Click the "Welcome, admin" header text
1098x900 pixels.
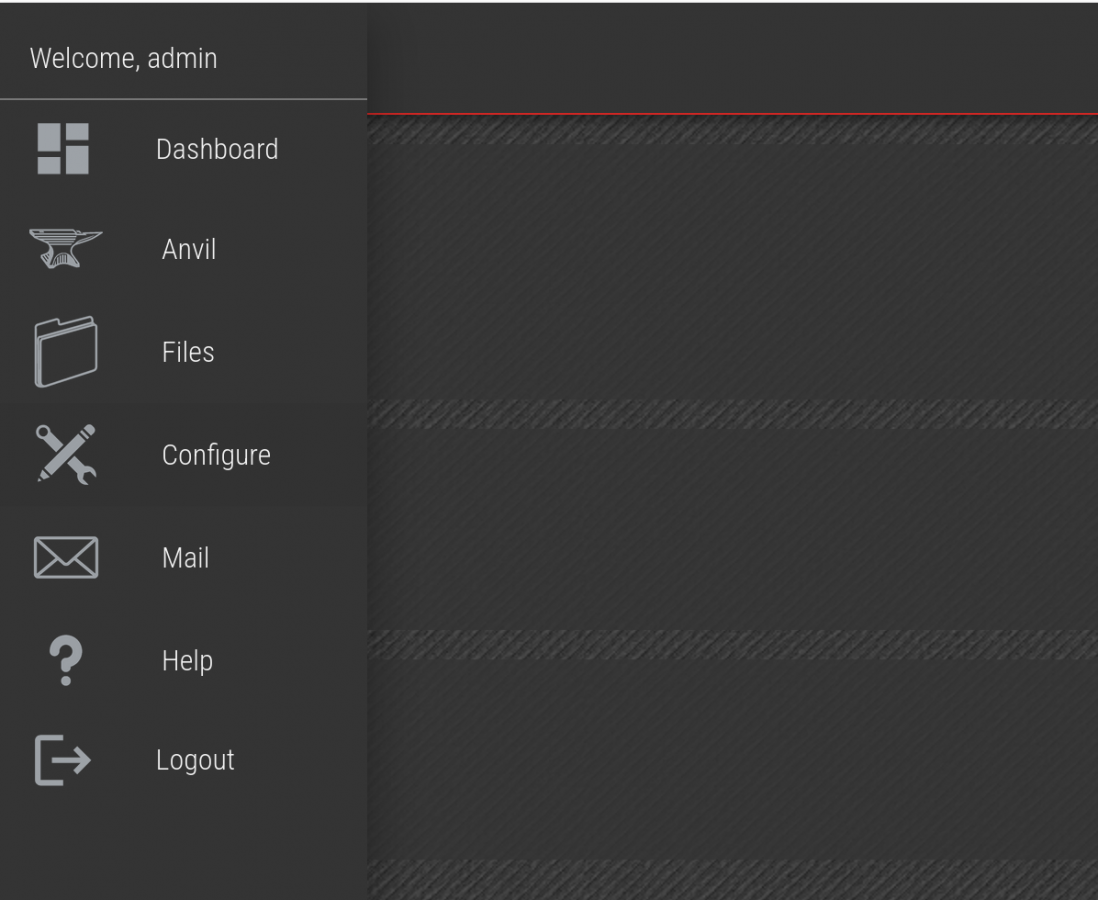point(123,58)
